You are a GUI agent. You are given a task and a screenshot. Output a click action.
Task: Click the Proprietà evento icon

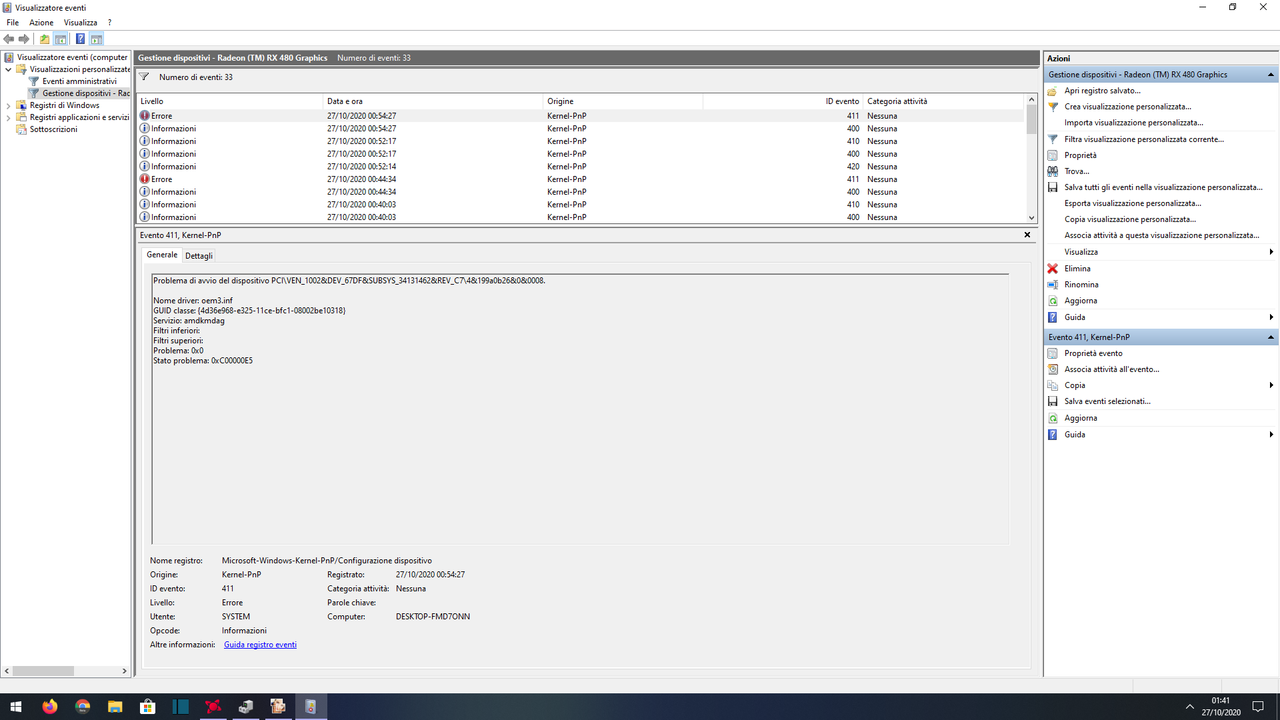click(x=1052, y=353)
